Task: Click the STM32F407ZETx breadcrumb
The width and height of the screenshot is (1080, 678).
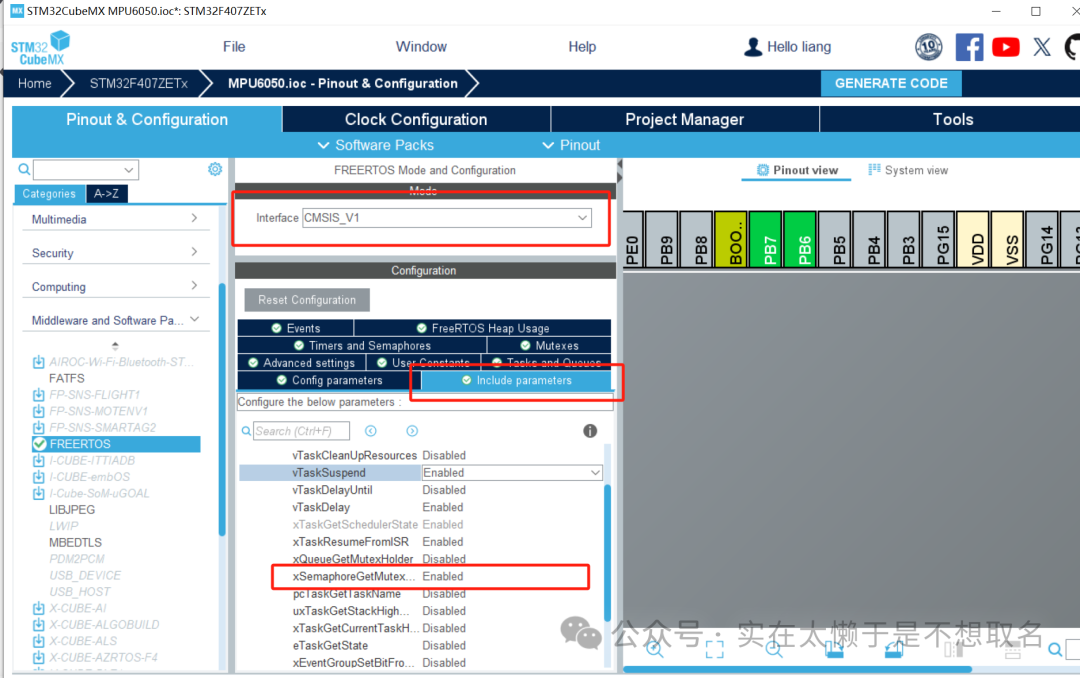Action: coord(138,83)
